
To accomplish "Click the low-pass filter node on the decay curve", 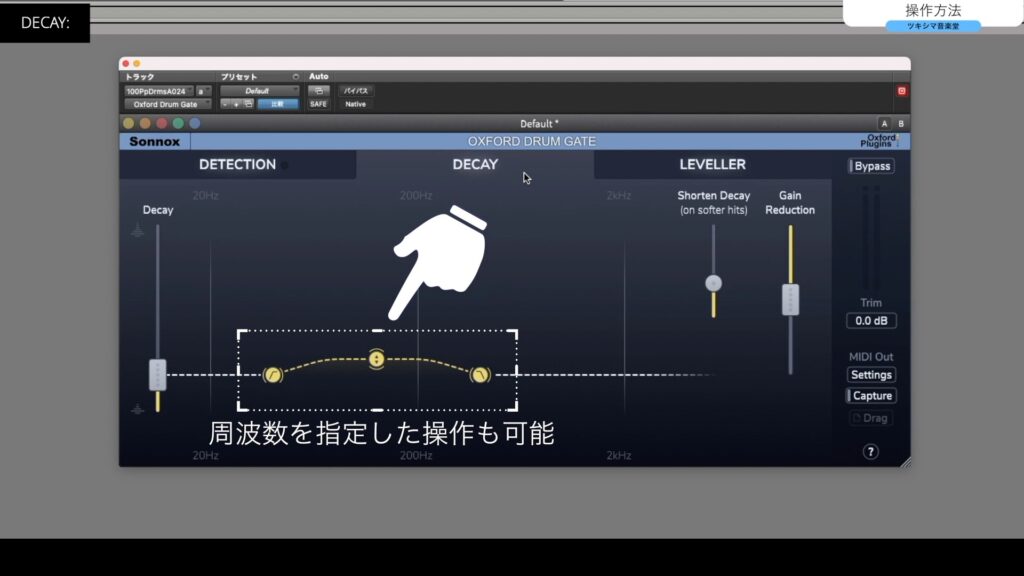I will coord(480,375).
